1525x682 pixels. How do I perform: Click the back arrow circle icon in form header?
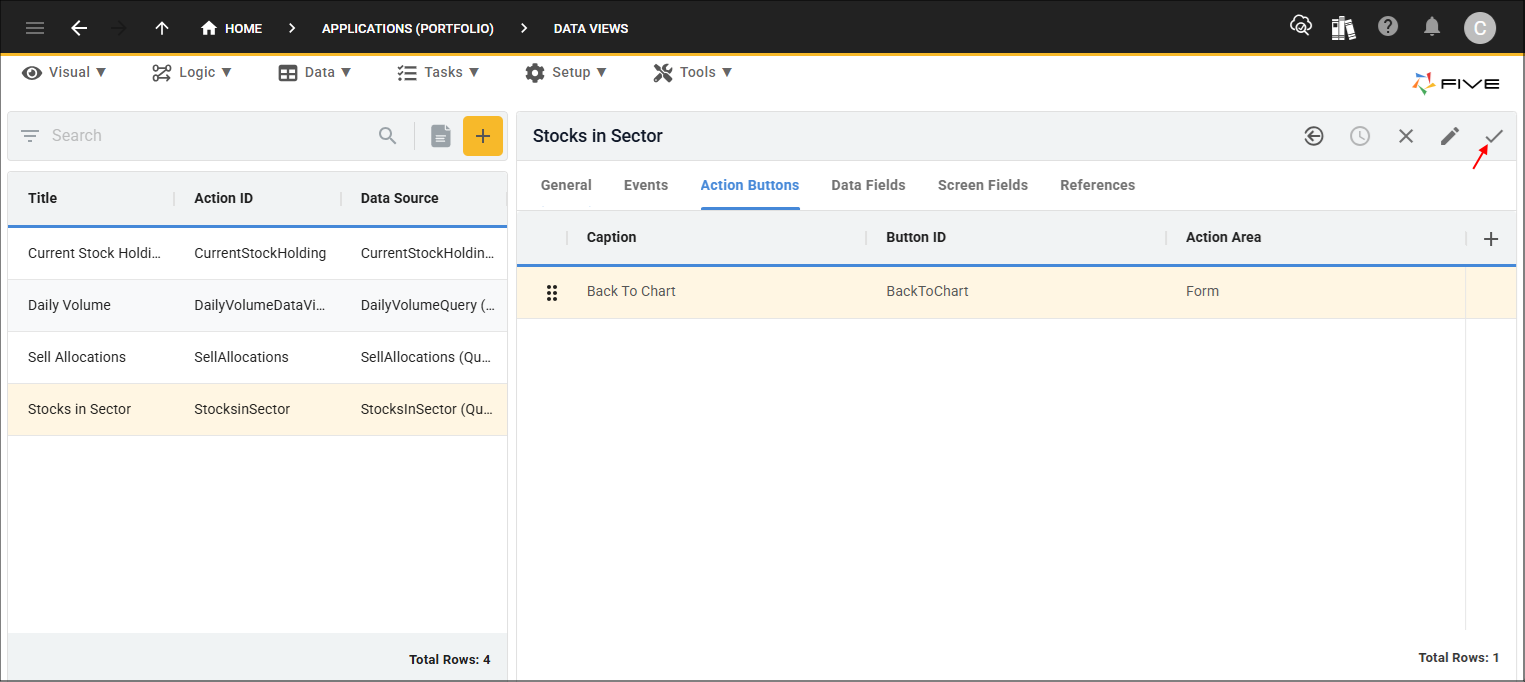coord(1314,136)
